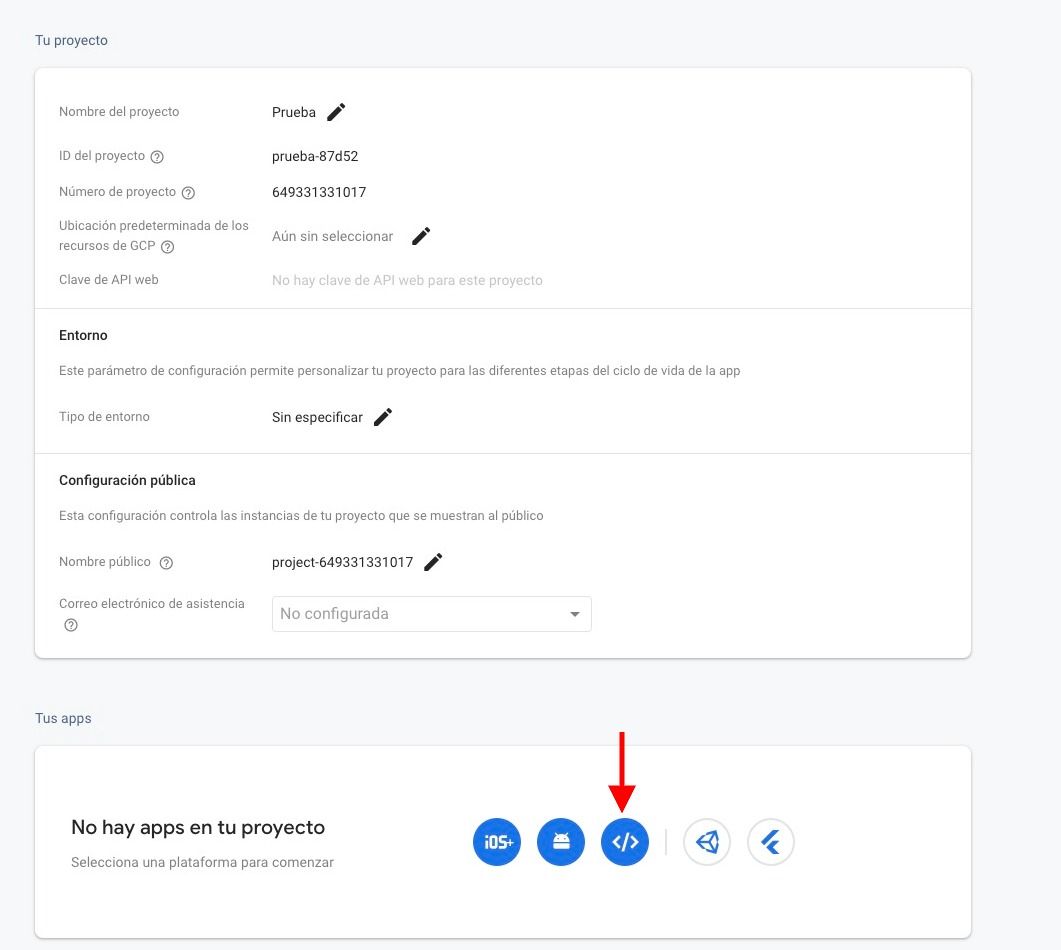Screen dimensions: 1061x950
Task: Edit the environment type pencil icon
Action: tap(383, 417)
